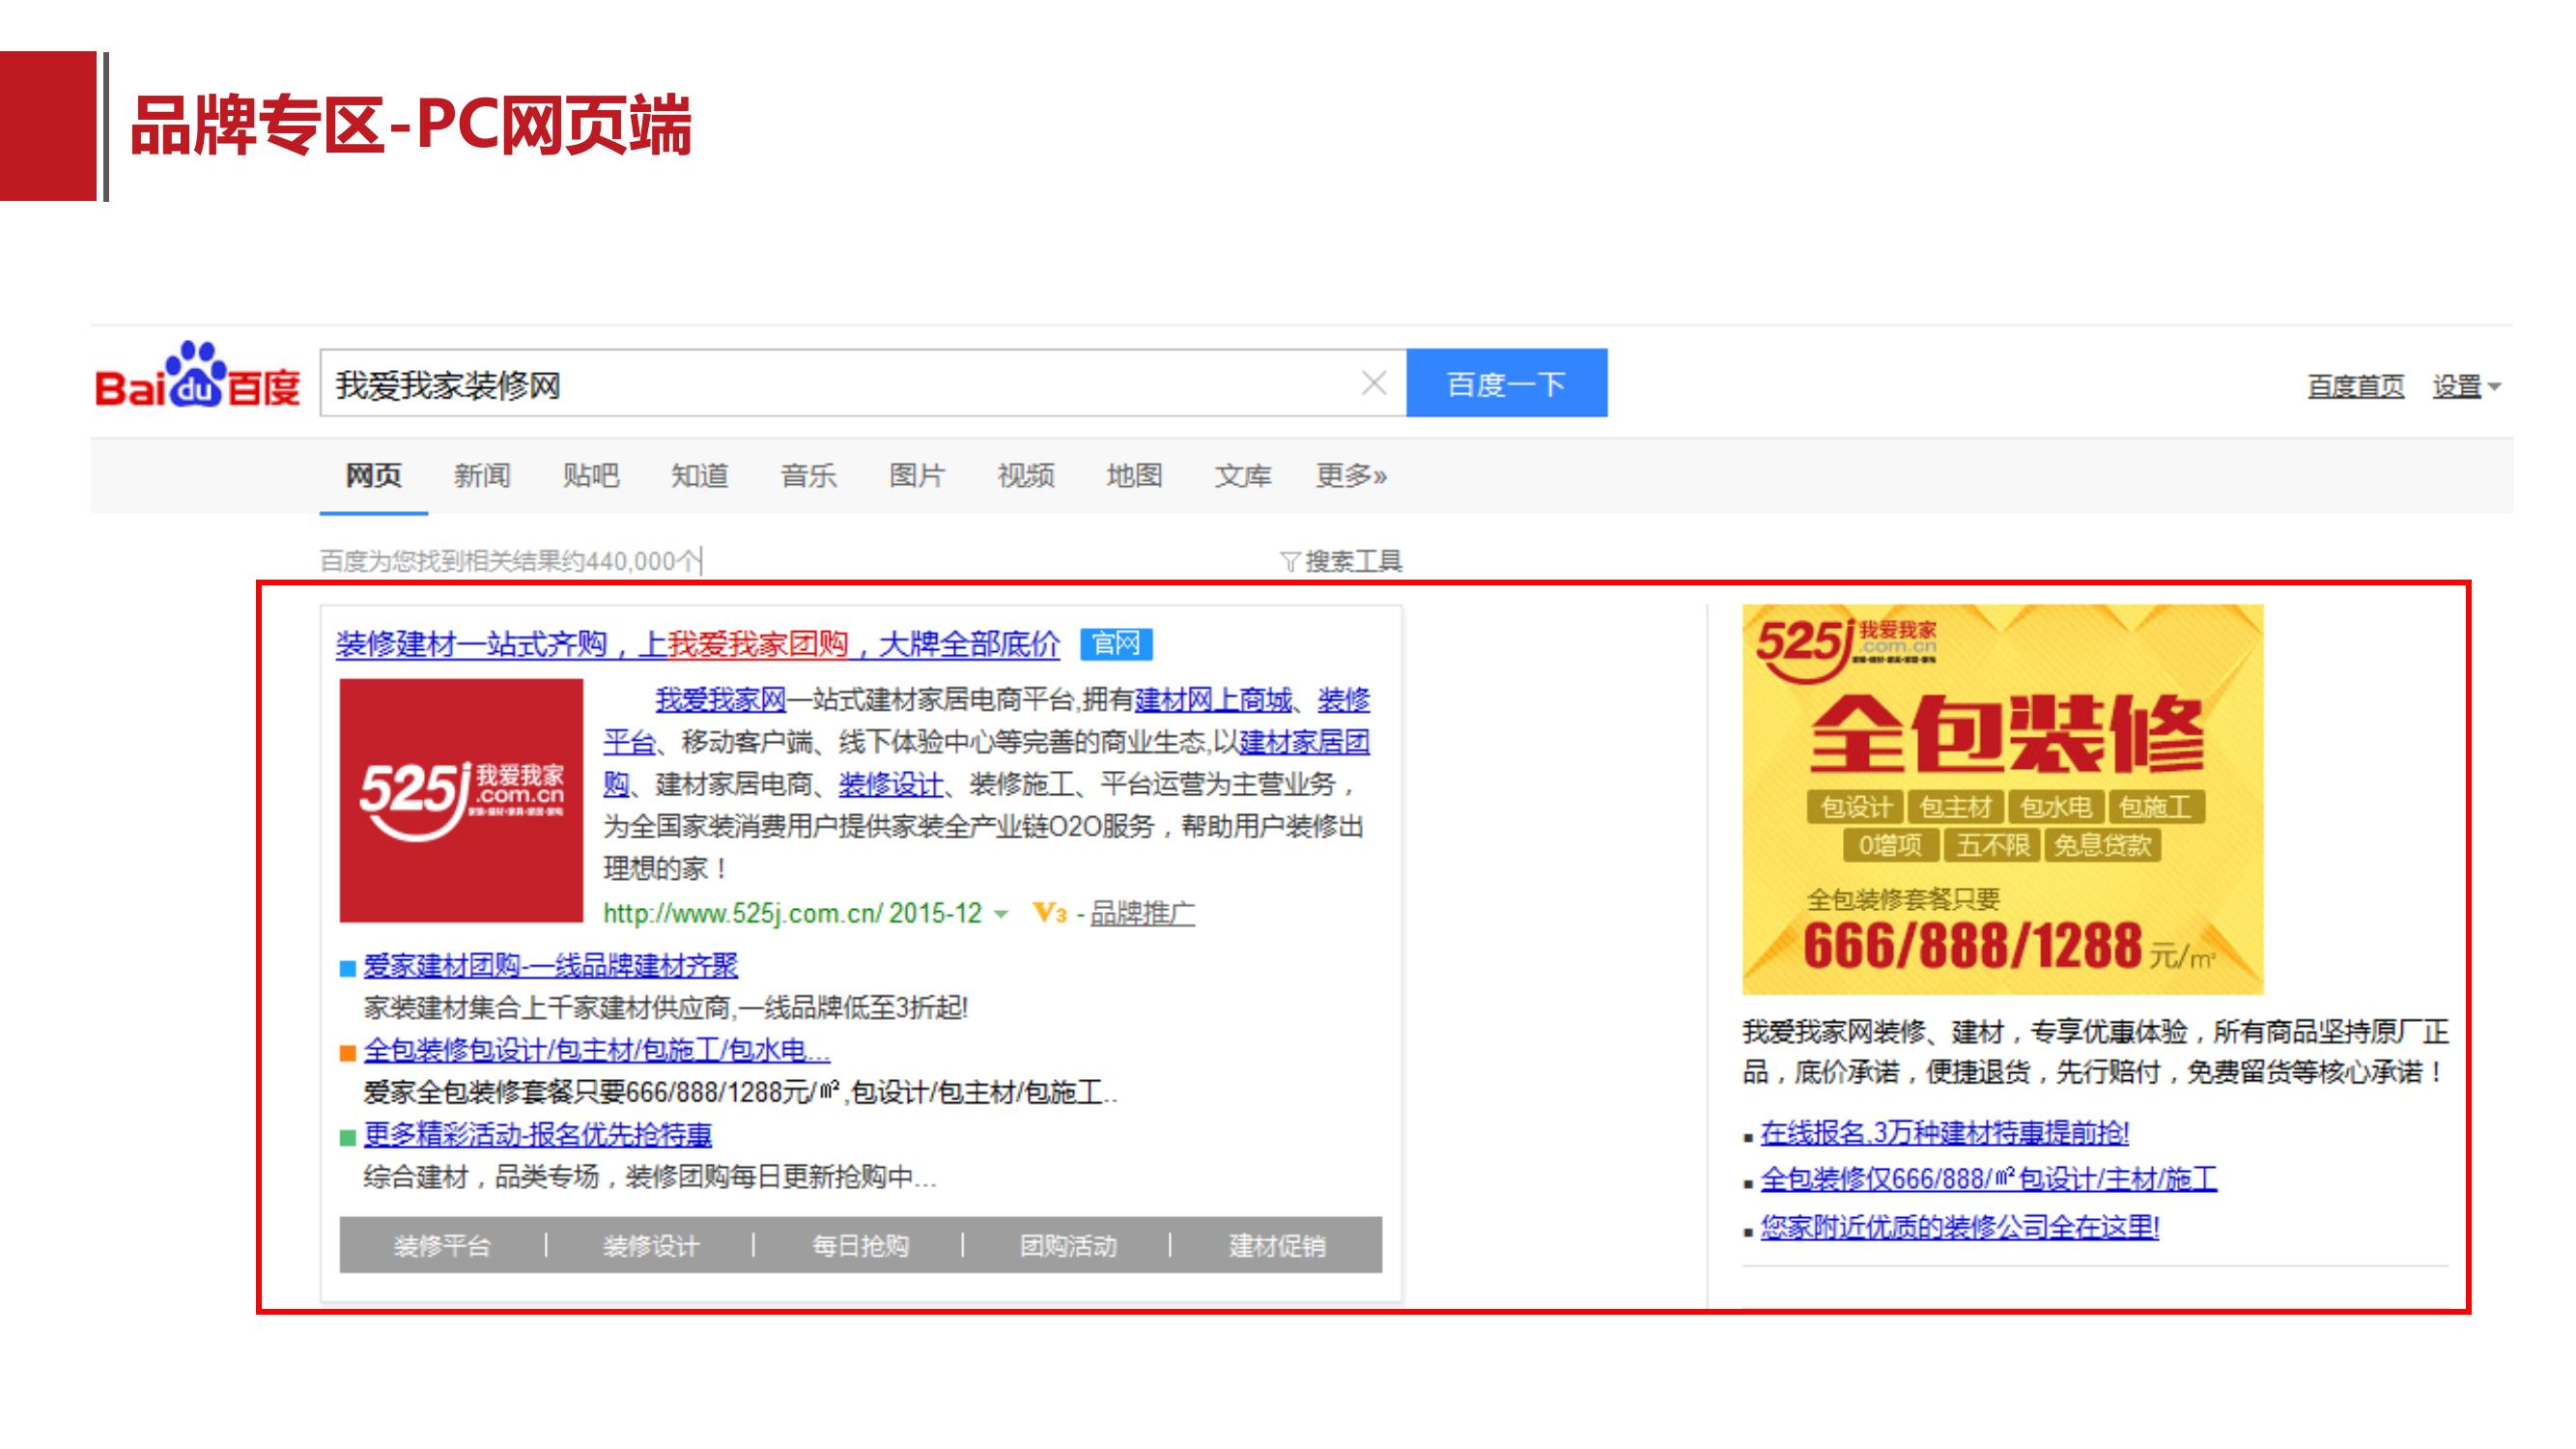Open the 您家附近优质的装修公司全在这里 link
This screenshot has width=2576, height=1449.
pos(1960,1227)
